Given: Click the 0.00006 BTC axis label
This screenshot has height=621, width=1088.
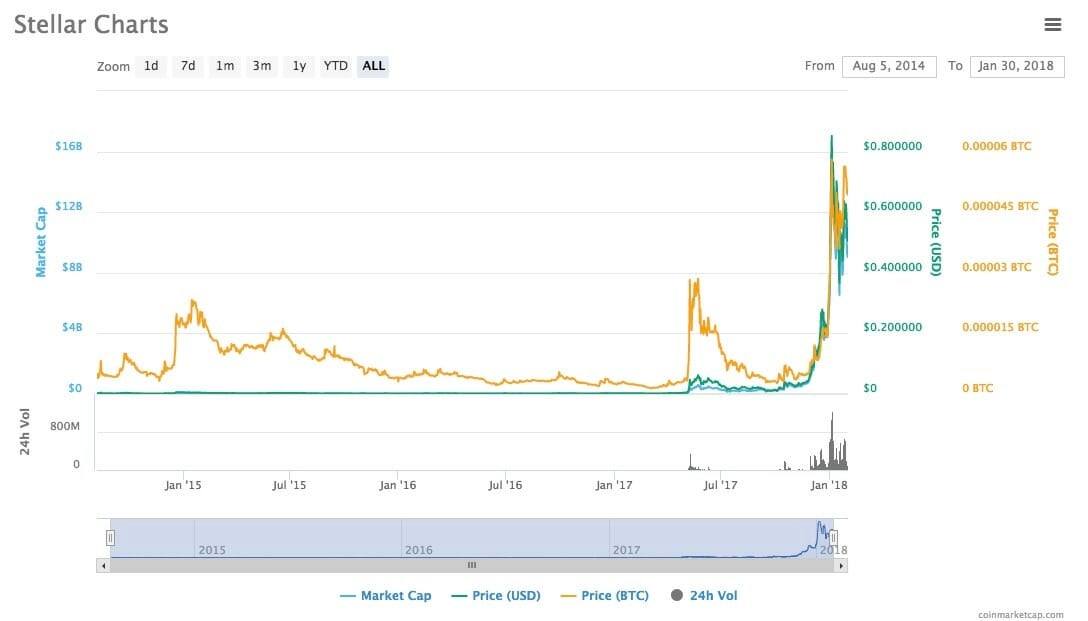Looking at the screenshot, I should tap(996, 146).
